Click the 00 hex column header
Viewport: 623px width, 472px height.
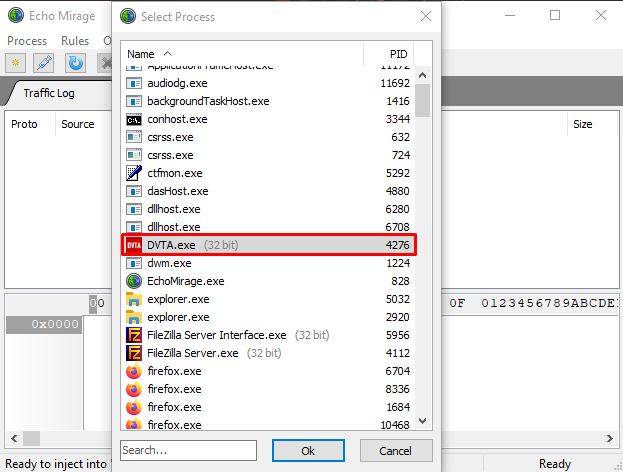(x=97, y=304)
